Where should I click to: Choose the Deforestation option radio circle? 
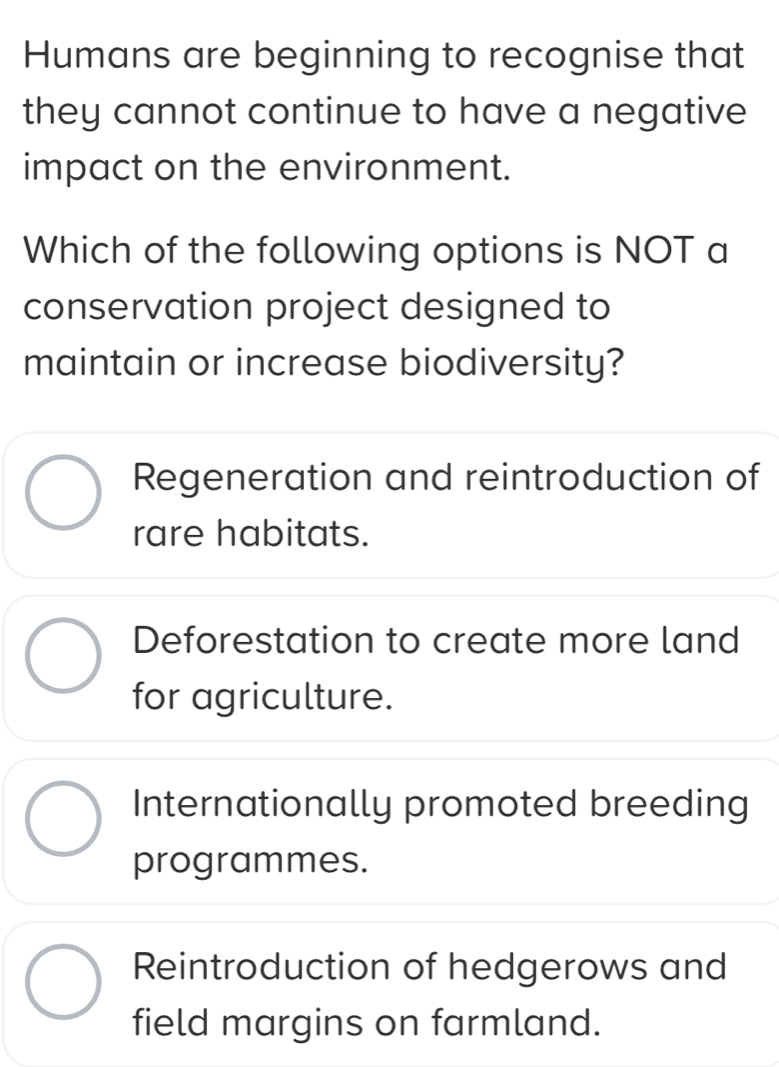63,656
